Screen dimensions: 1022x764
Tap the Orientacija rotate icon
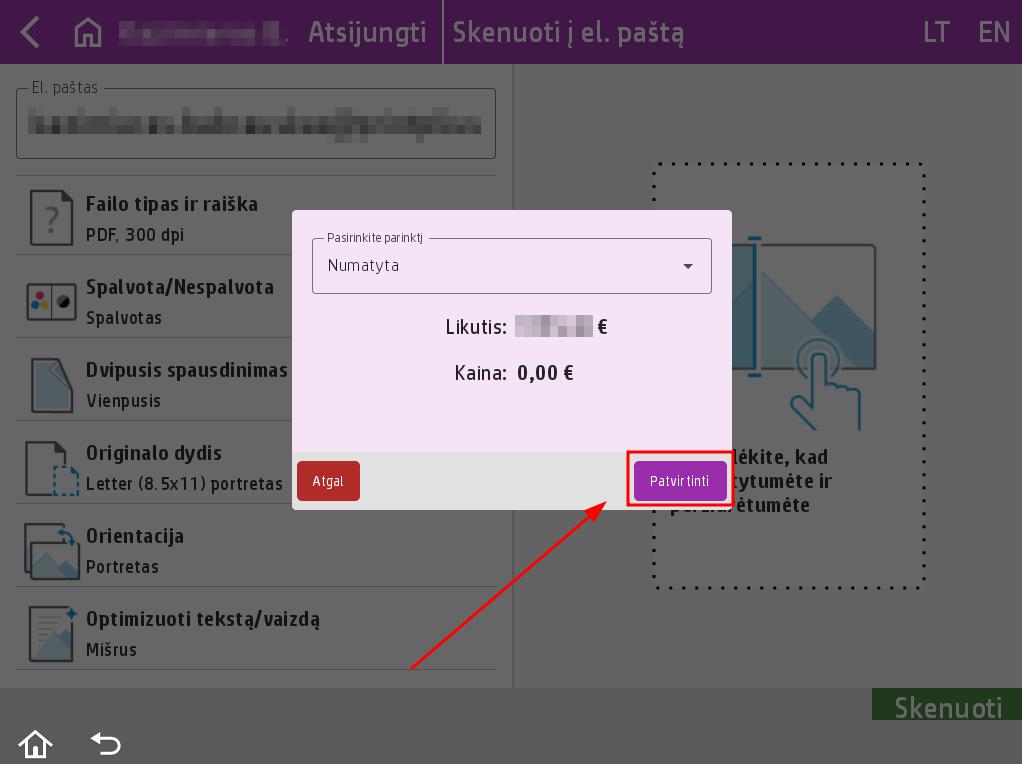(51, 551)
